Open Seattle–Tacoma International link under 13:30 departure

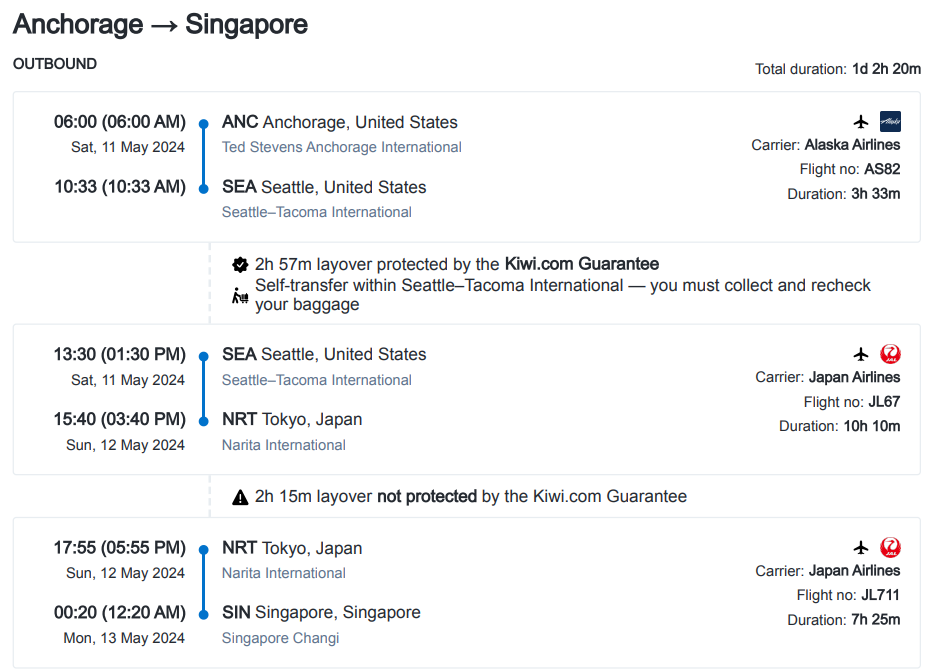point(316,380)
